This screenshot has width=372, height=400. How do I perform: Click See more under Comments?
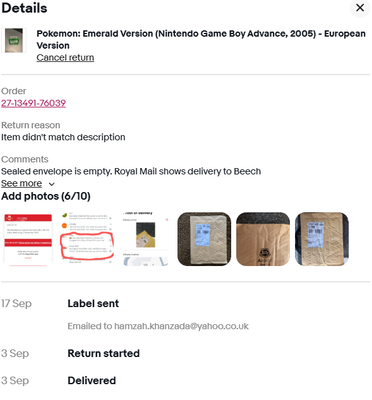click(22, 183)
